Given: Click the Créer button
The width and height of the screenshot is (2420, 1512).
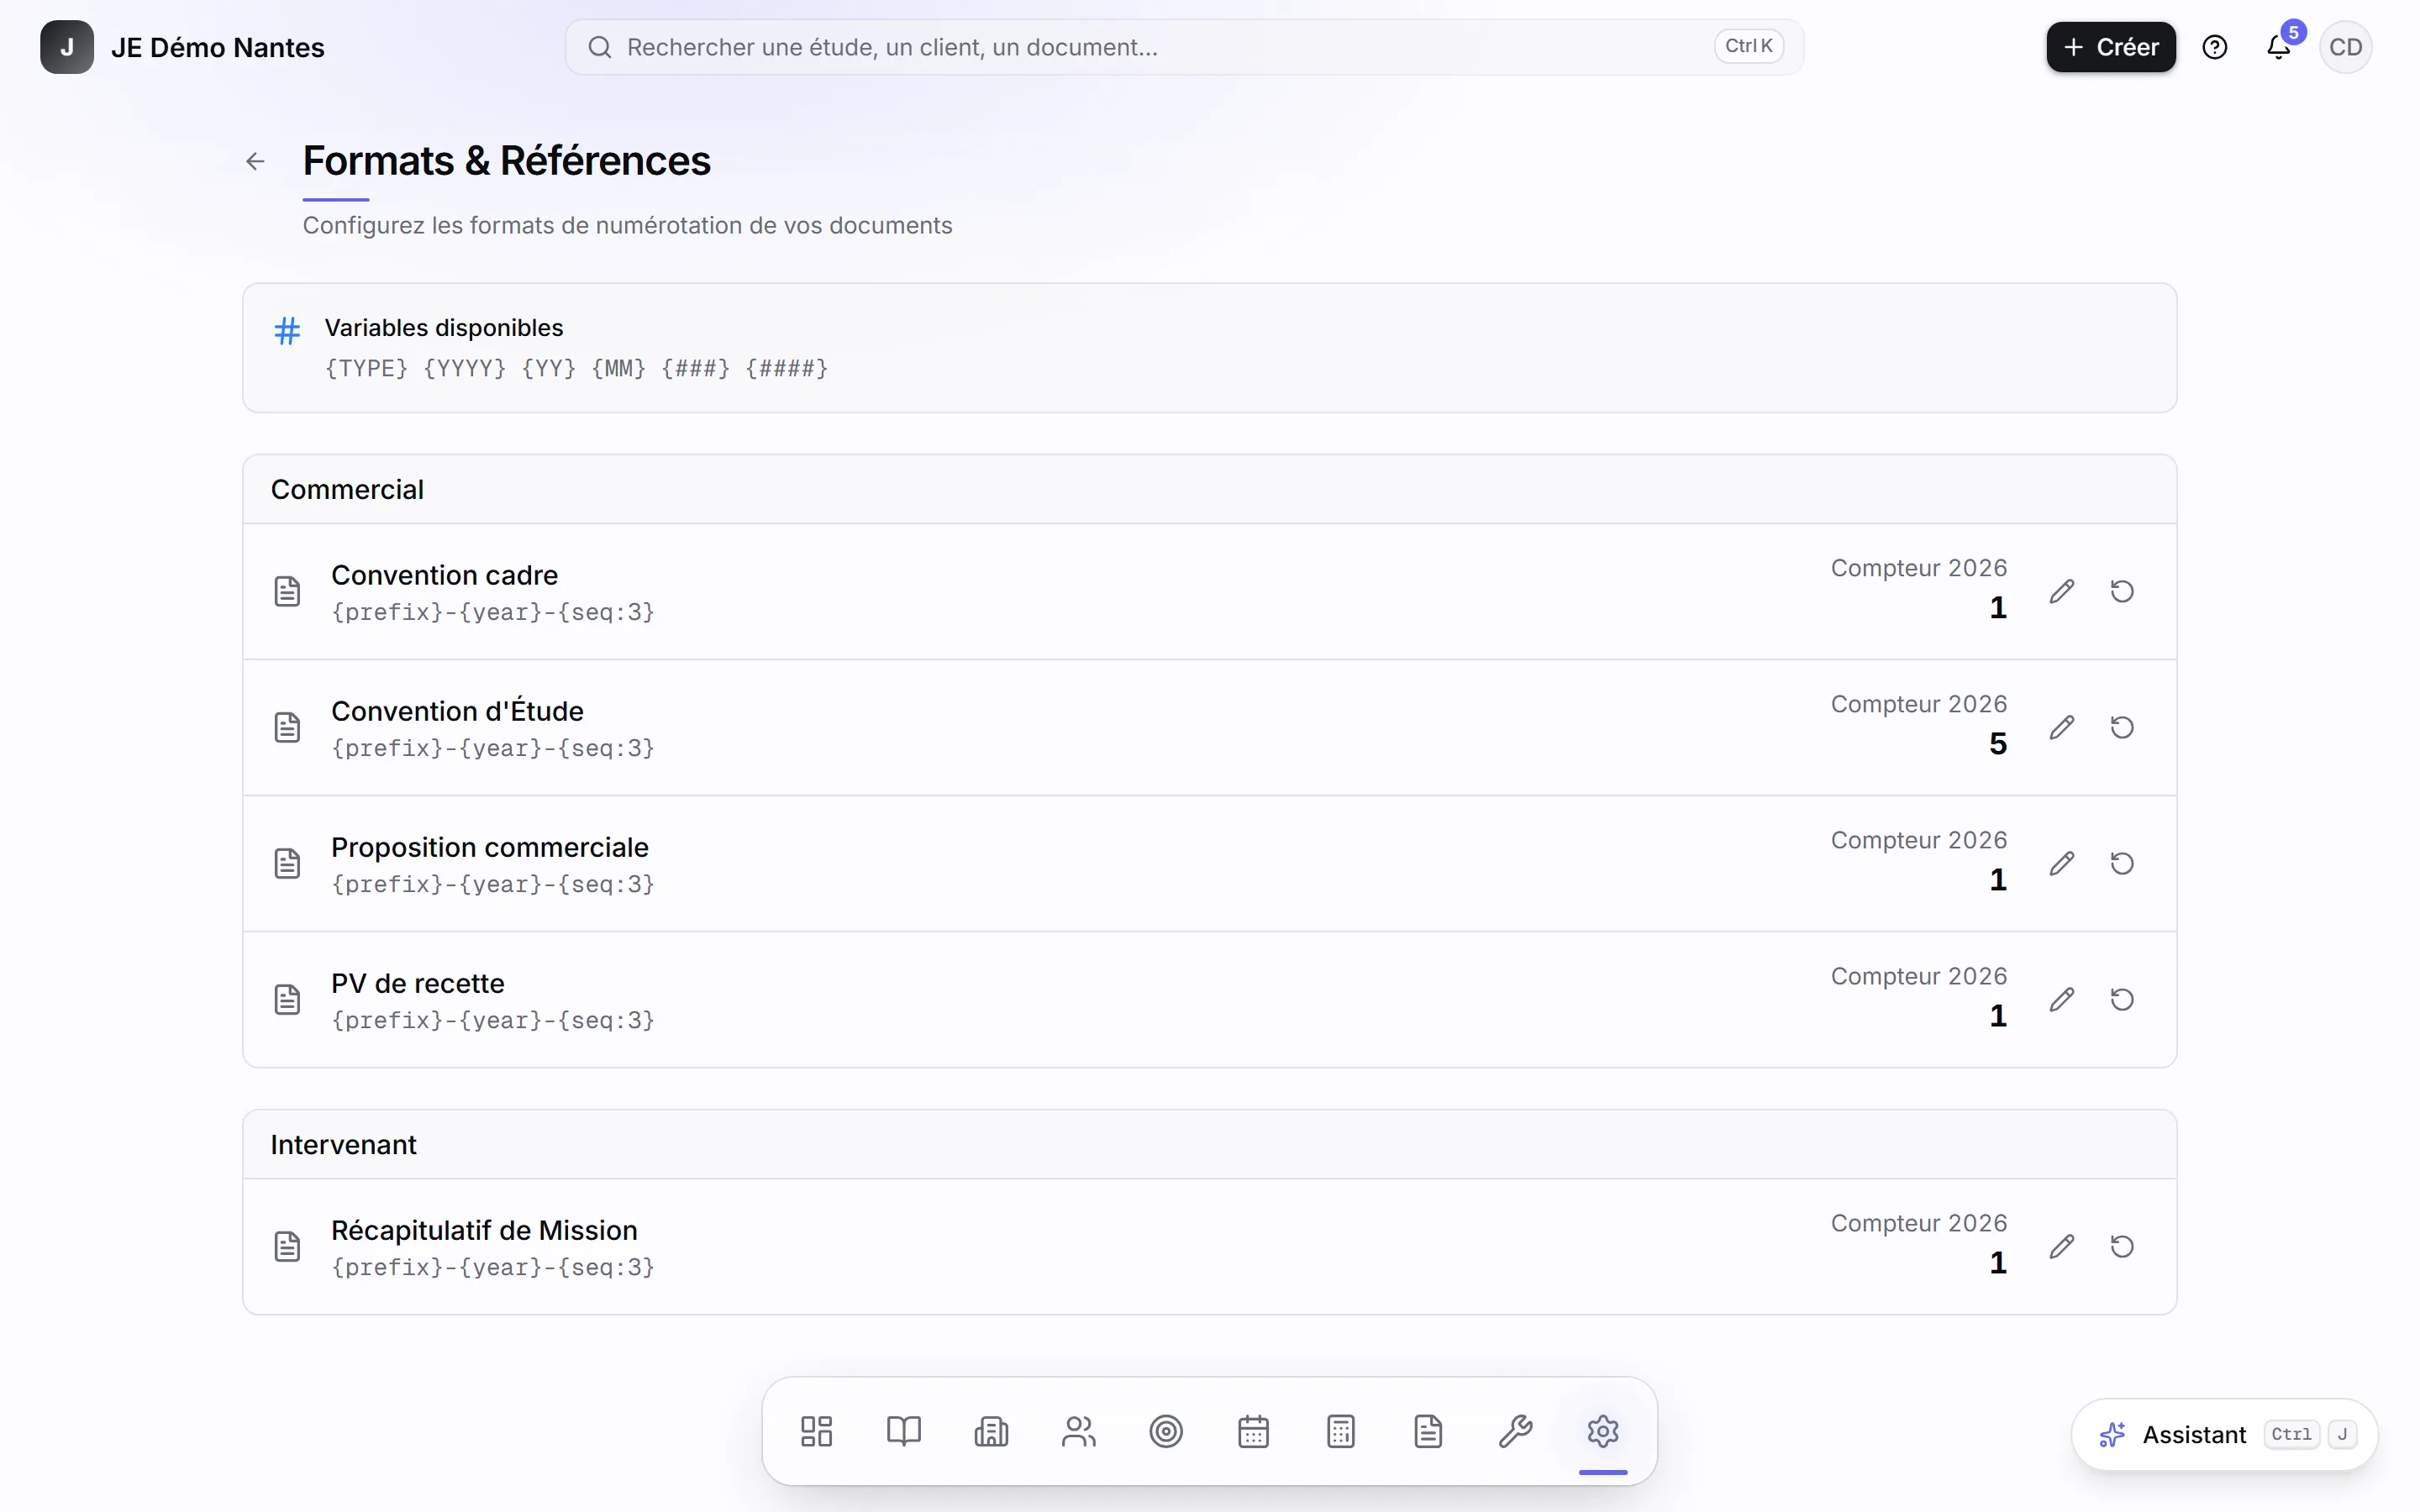Looking at the screenshot, I should click(x=2110, y=47).
